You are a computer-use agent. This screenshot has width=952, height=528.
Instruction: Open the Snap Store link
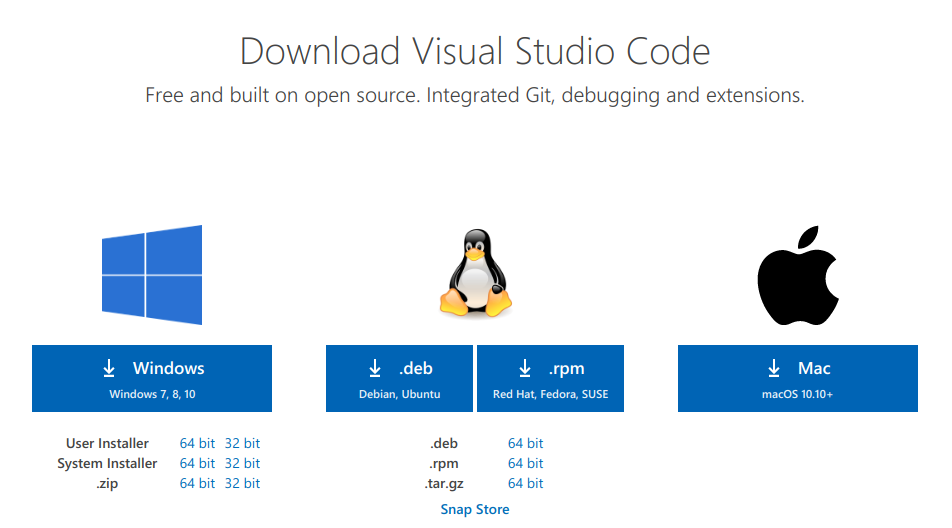[x=475, y=510]
